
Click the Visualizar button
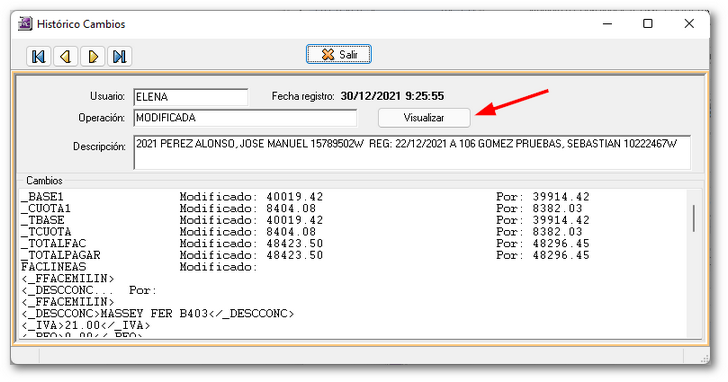tap(424, 118)
